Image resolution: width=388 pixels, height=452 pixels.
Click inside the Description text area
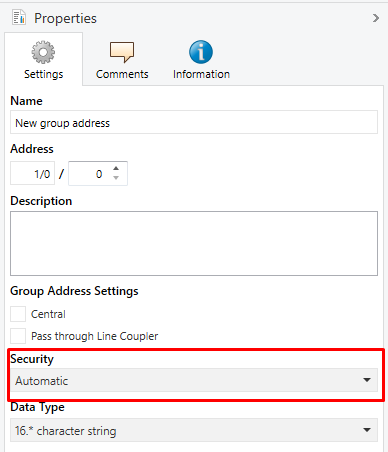(194, 243)
